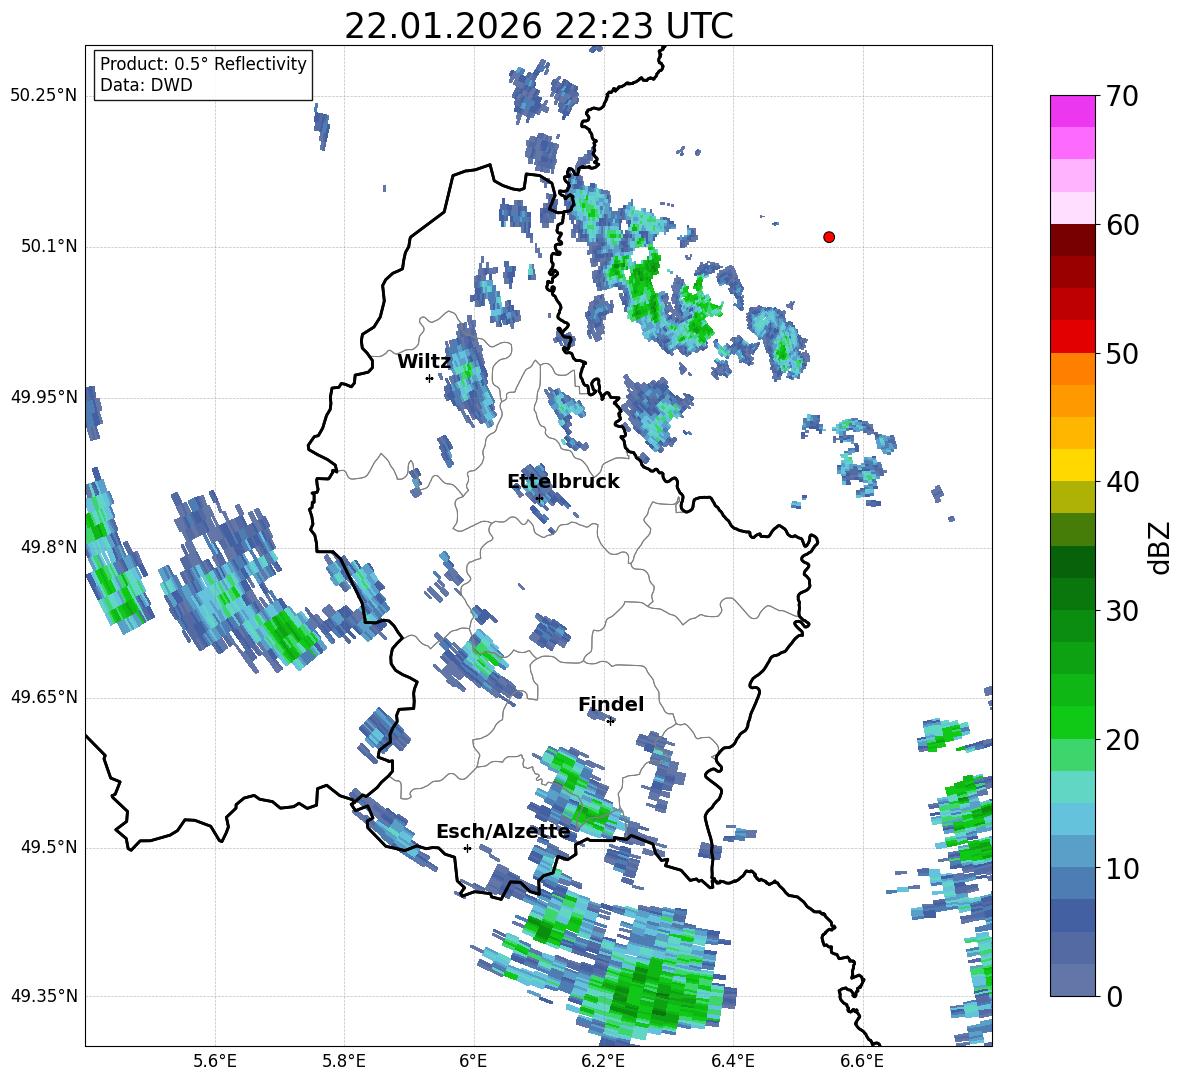Click the 40 value on the colorbar

(x=1121, y=482)
